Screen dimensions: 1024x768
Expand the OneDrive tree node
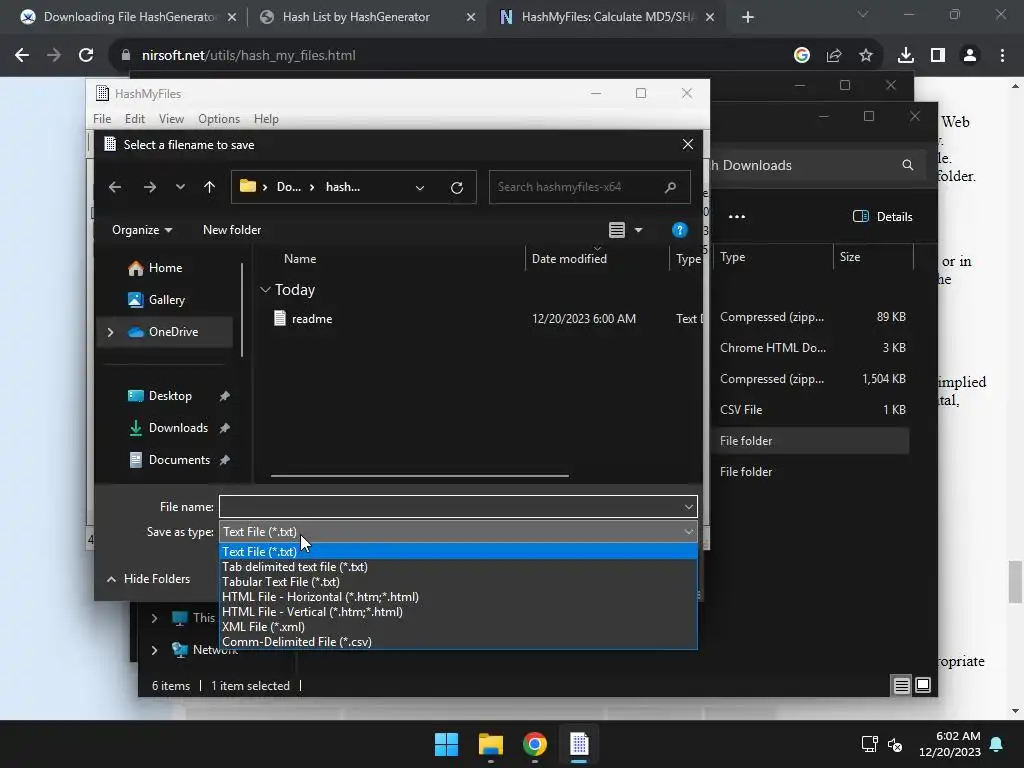click(110, 332)
